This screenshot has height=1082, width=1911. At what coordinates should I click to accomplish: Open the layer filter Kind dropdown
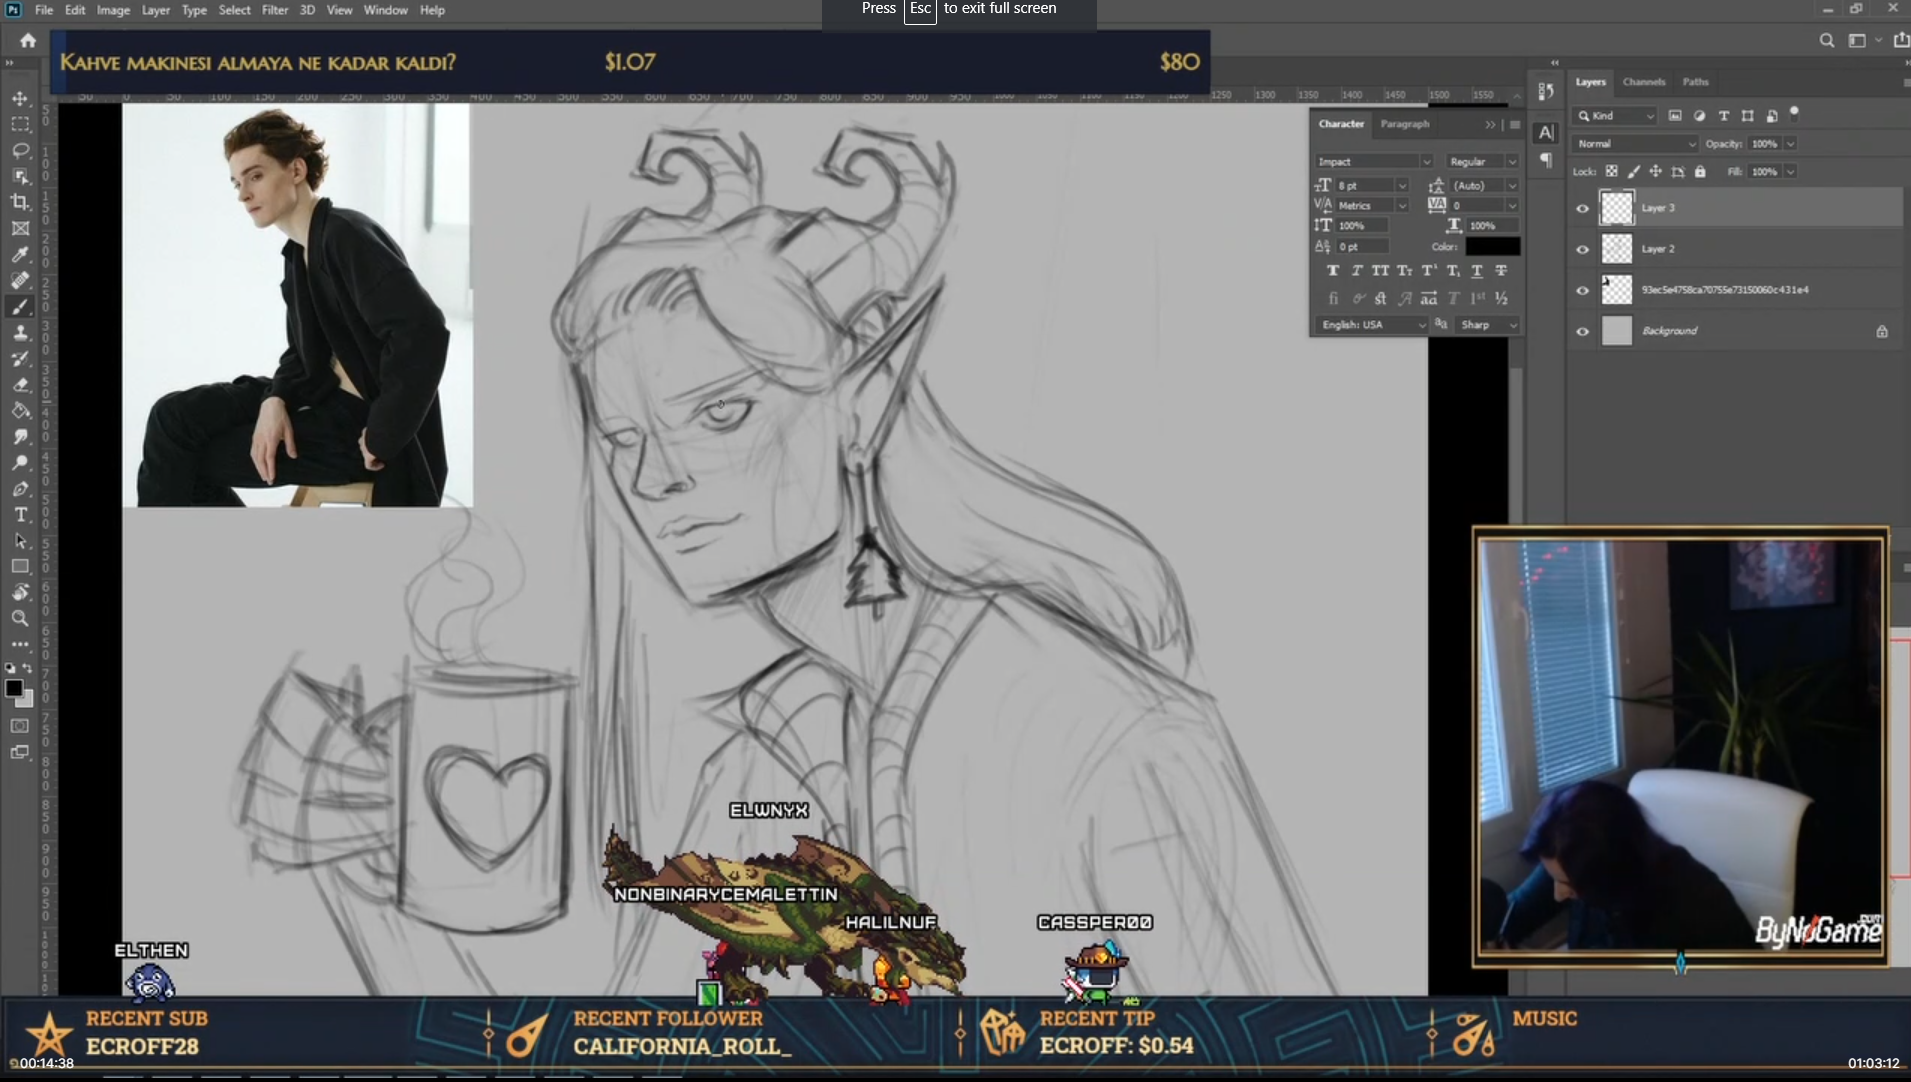(1615, 116)
